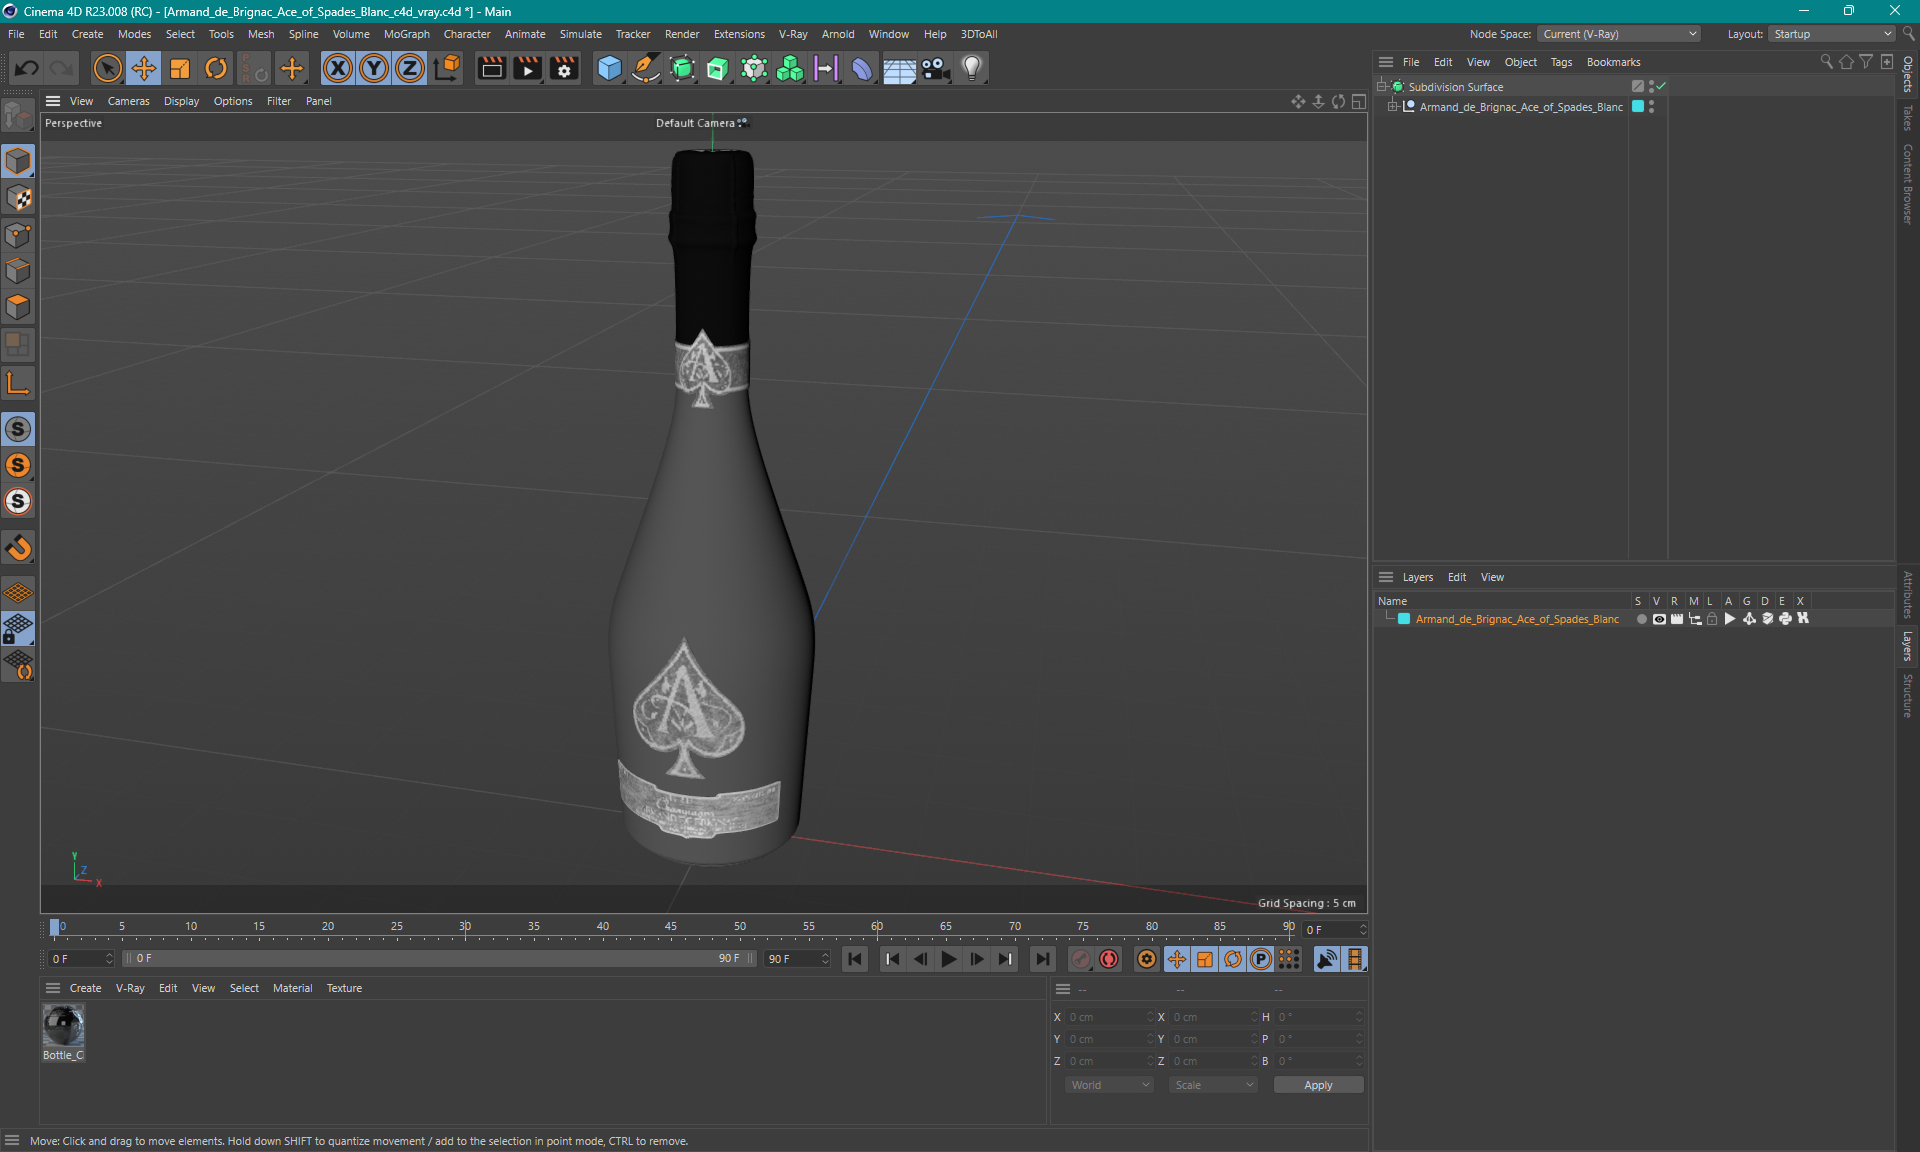Add Floor environment icon
Viewport: 1920px width, 1152px height.
click(899, 68)
